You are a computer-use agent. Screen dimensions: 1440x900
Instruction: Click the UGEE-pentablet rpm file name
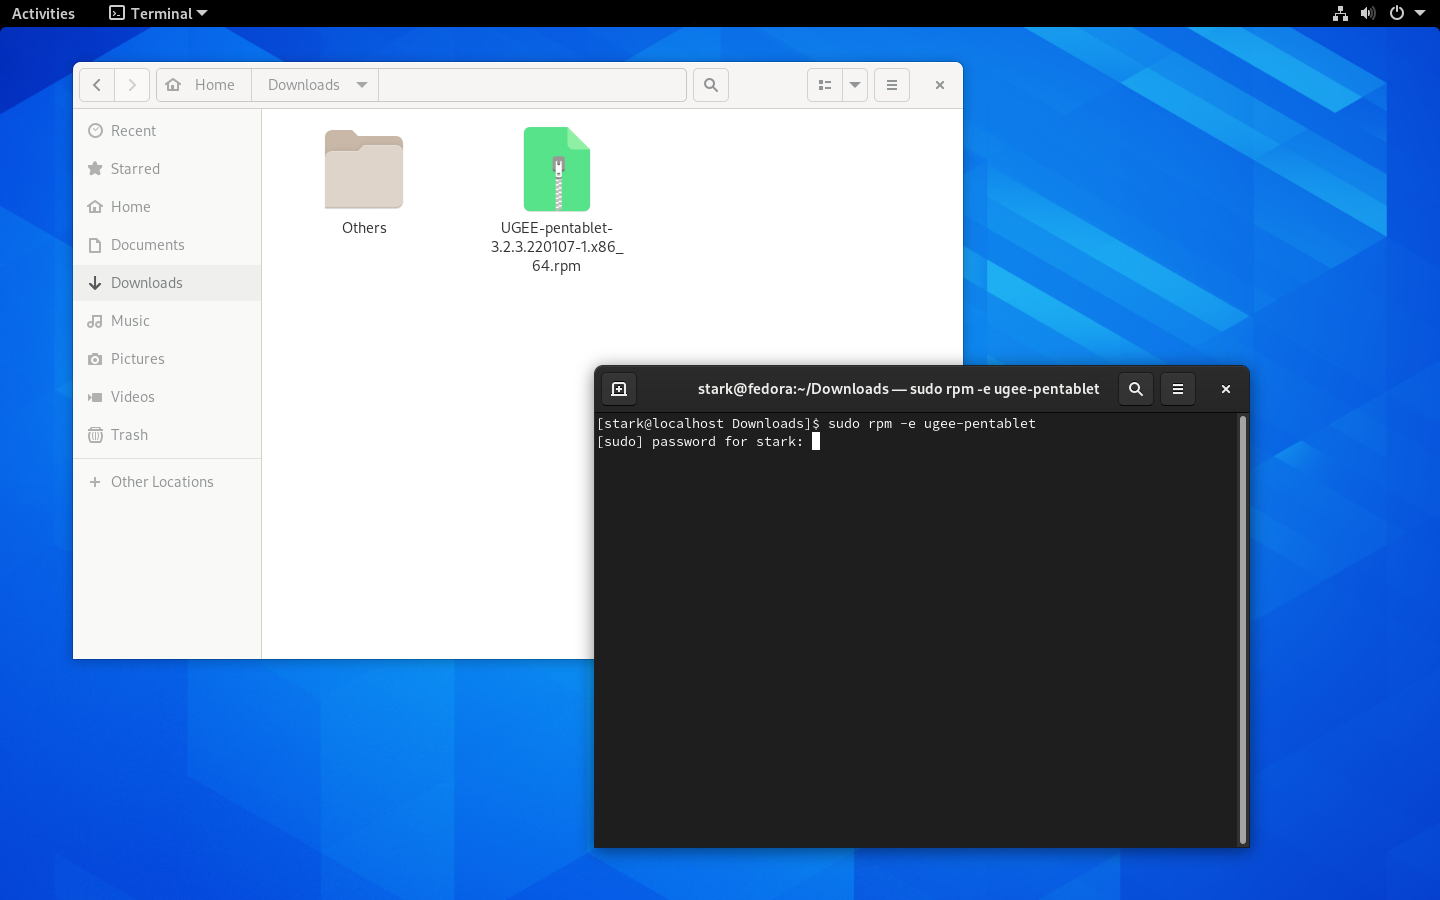click(x=557, y=247)
